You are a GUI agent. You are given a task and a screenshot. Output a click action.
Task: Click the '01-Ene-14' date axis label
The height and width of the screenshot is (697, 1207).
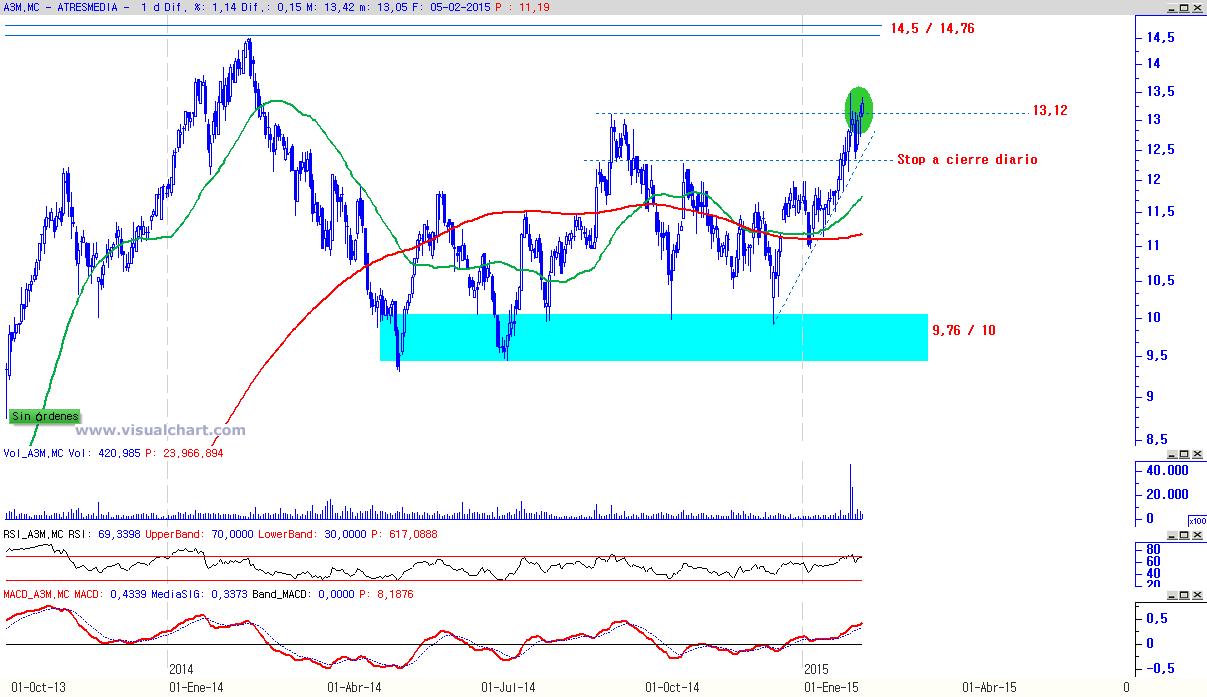pyautogui.click(x=194, y=688)
